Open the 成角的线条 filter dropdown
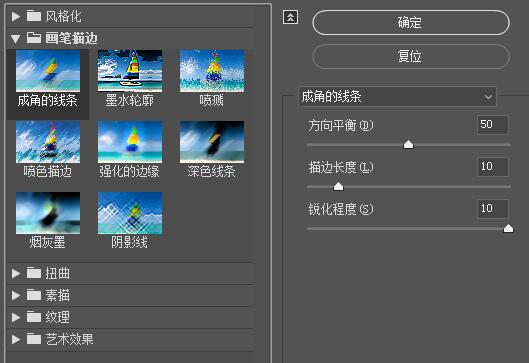This screenshot has height=363, width=529. 397,96
